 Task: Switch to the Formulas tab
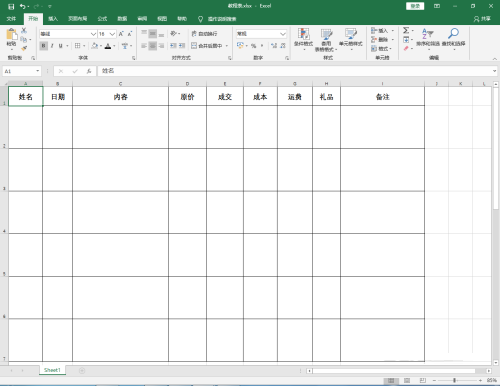click(102, 19)
